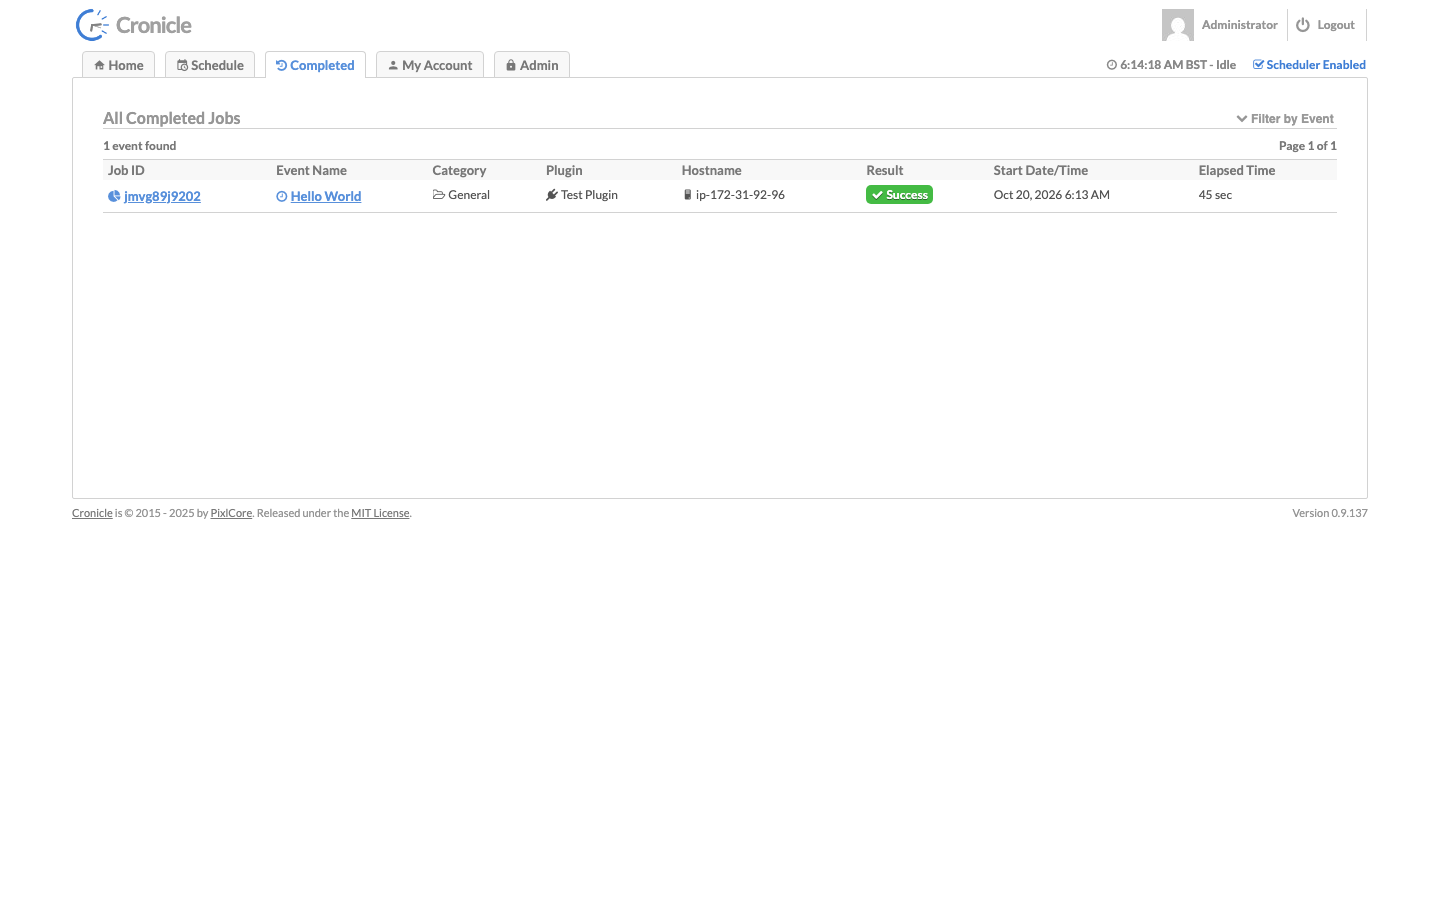Image resolution: width=1440 pixels, height=900 pixels.
Task: Open the Admin tab
Action: click(x=532, y=65)
